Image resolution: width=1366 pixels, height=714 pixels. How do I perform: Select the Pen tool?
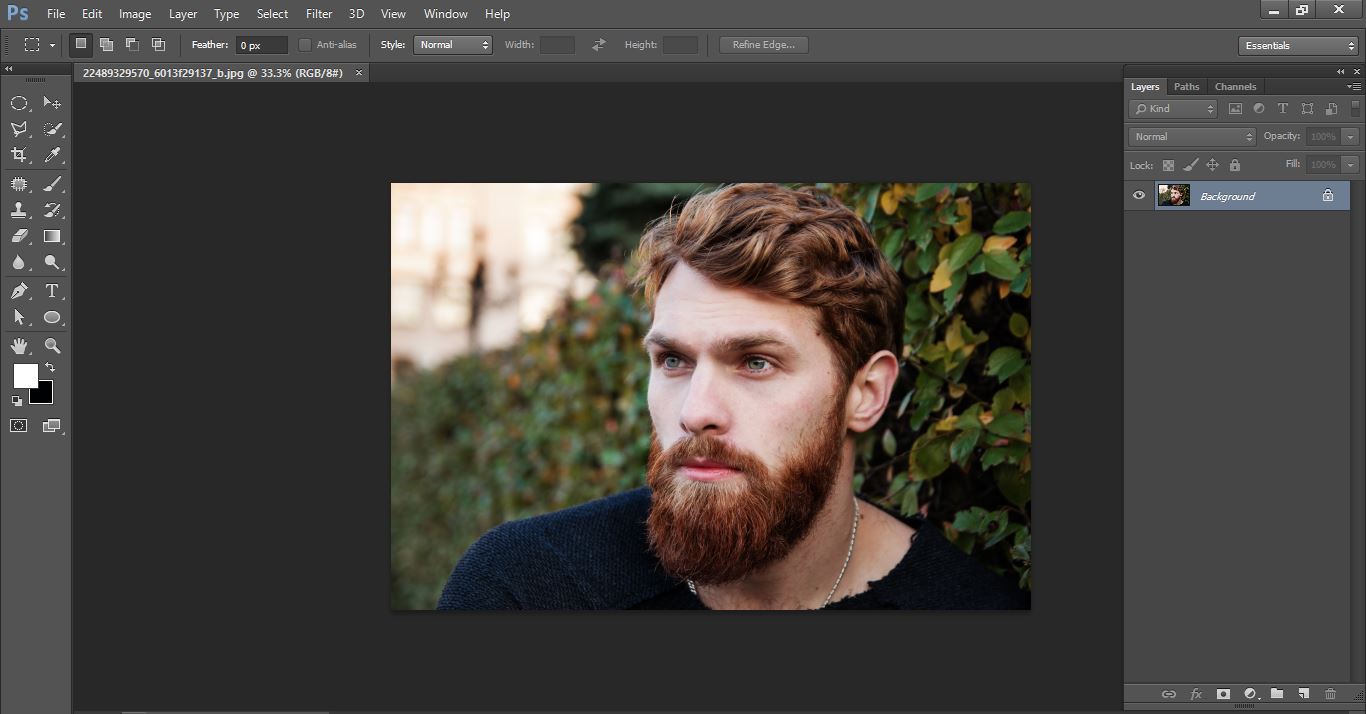pyautogui.click(x=18, y=291)
